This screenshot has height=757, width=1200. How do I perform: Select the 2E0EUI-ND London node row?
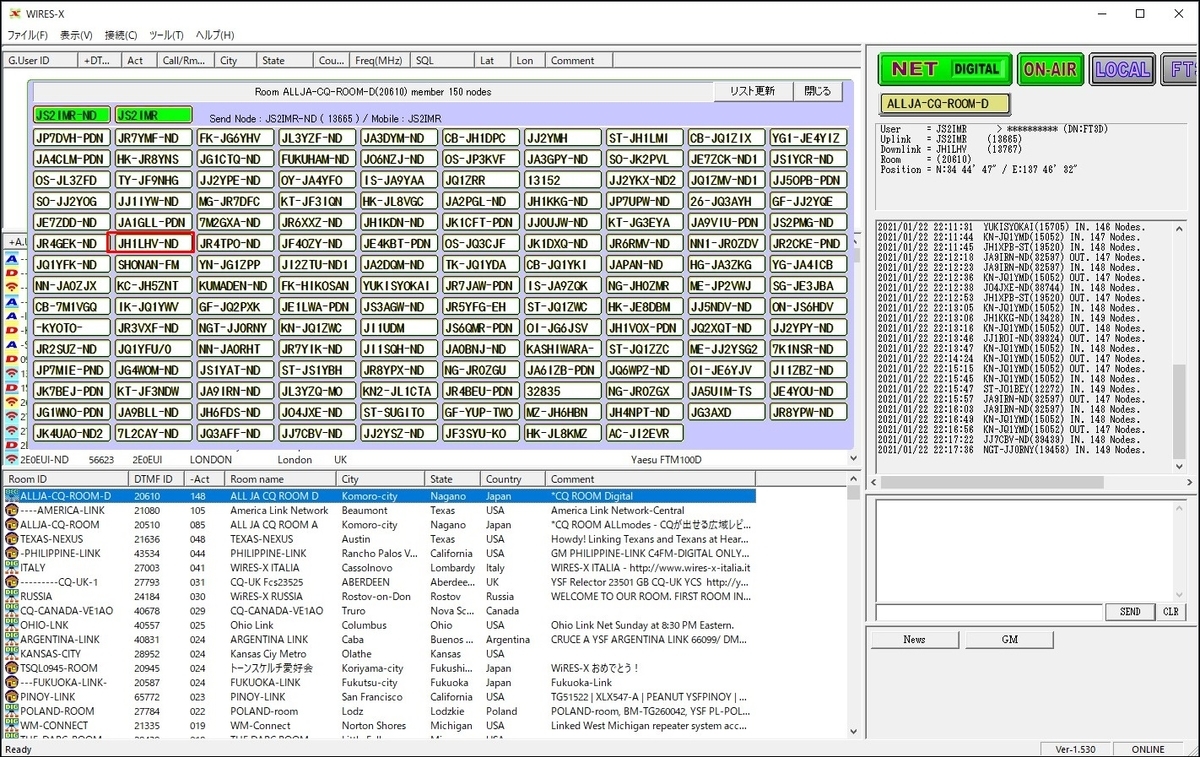425,460
